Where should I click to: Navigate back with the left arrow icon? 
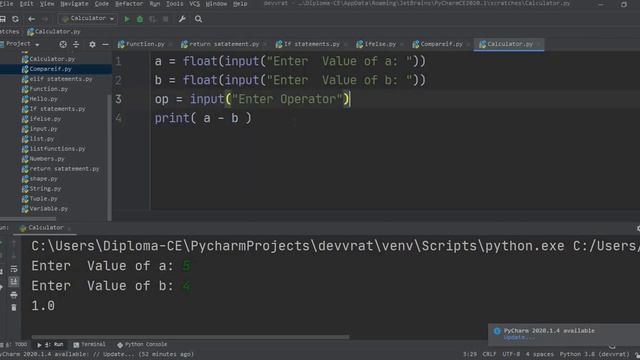click(x=31, y=19)
